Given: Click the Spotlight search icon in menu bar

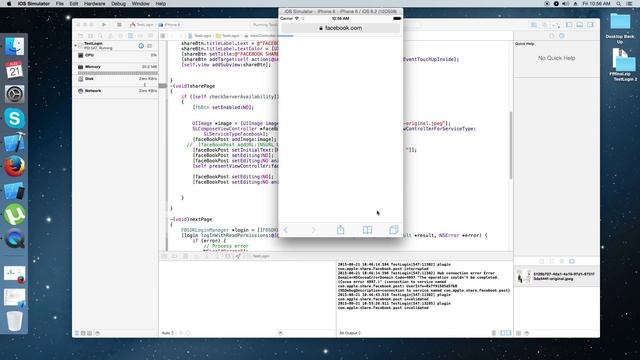Looking at the screenshot, I should [x=619, y=4].
